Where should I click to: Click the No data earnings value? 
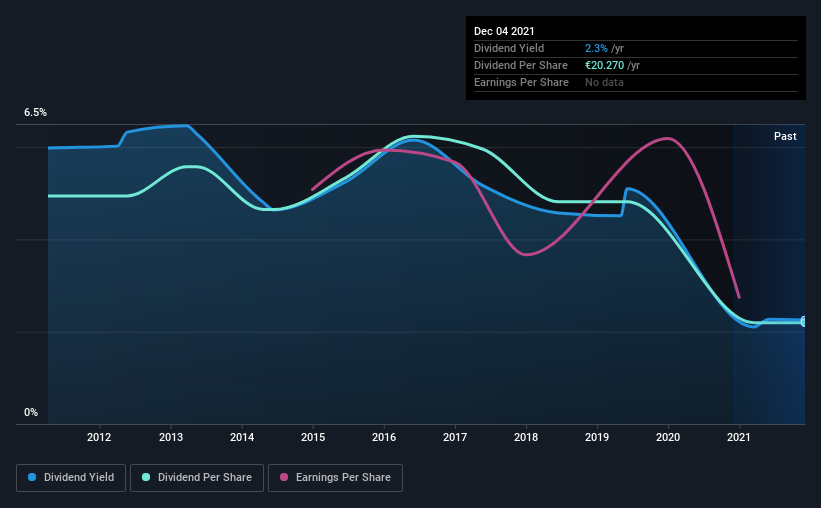click(x=604, y=82)
